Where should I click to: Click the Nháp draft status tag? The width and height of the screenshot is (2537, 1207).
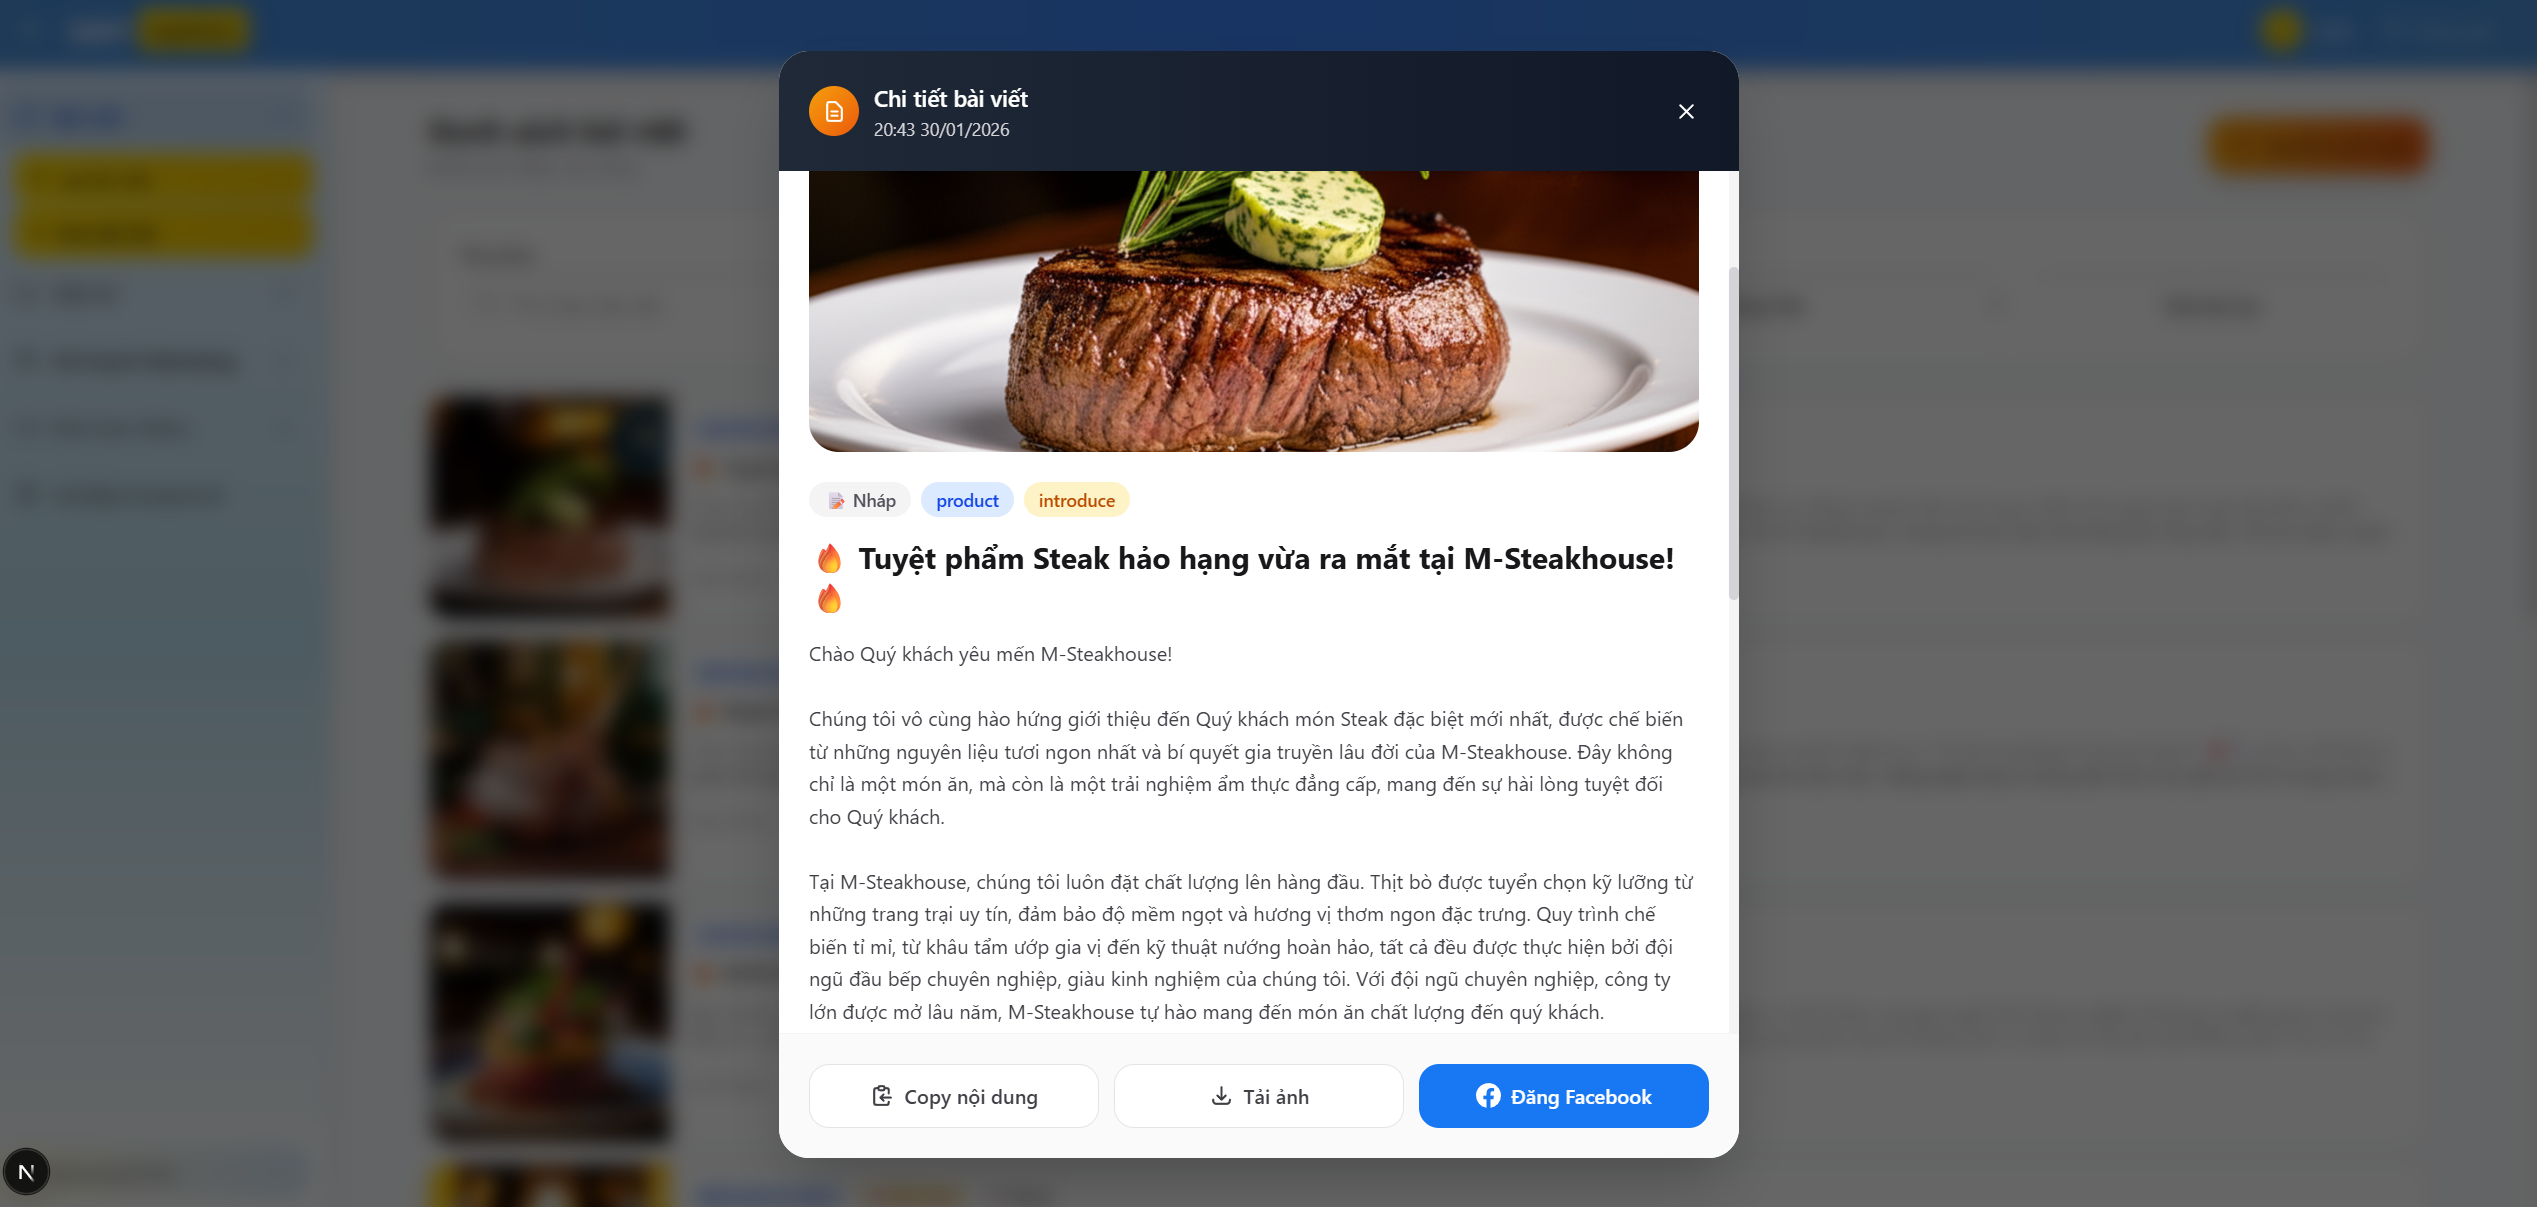click(860, 500)
